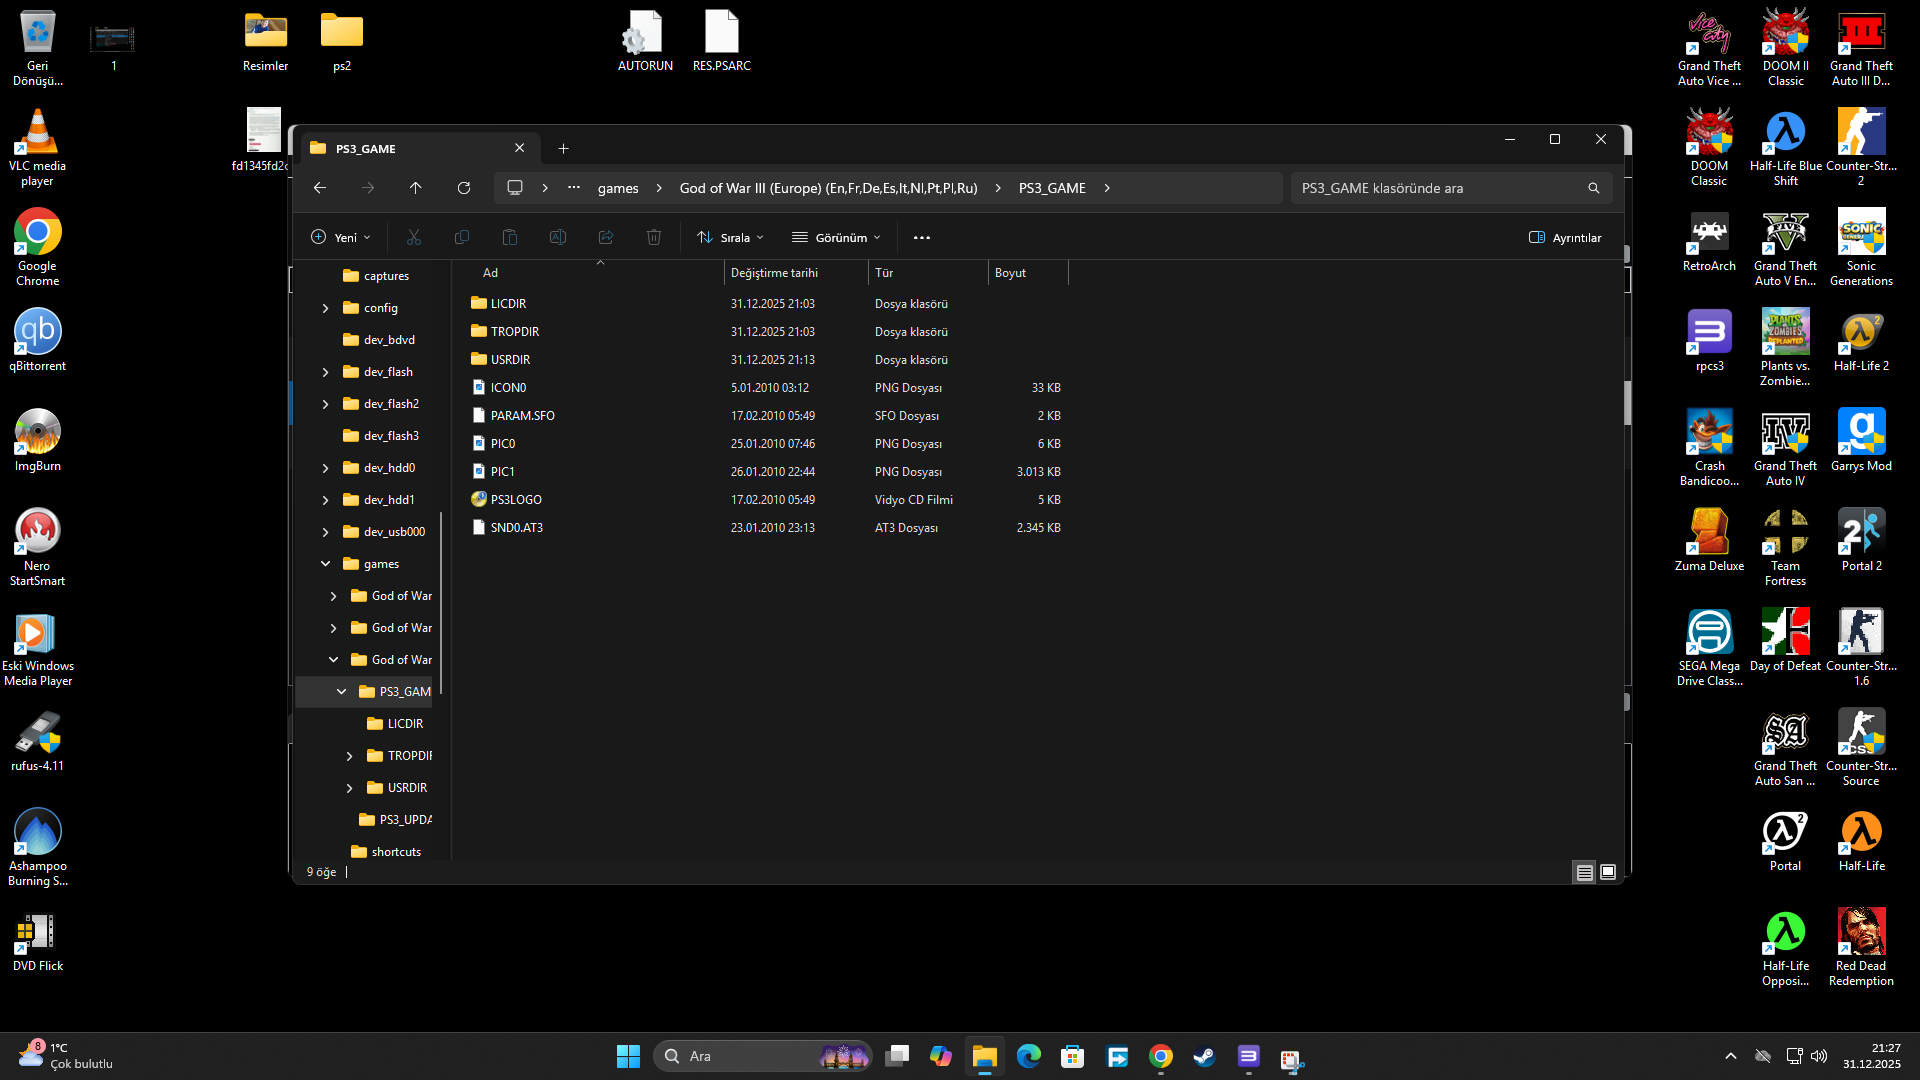Image resolution: width=1920 pixels, height=1080 pixels.
Task: Open the See more ellipsis menu
Action: tap(921, 238)
